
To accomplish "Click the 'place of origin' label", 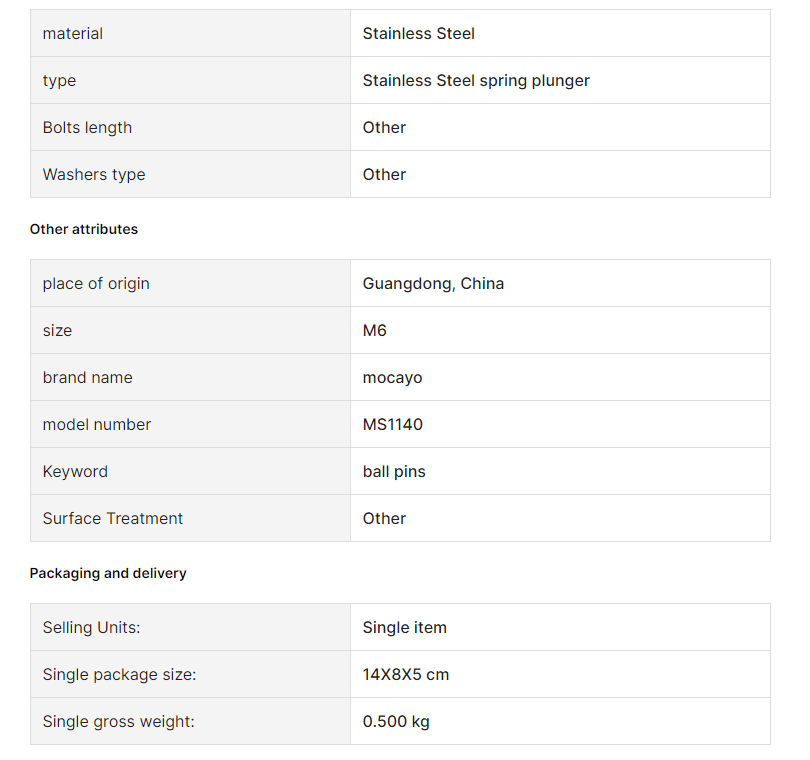I will [96, 284].
